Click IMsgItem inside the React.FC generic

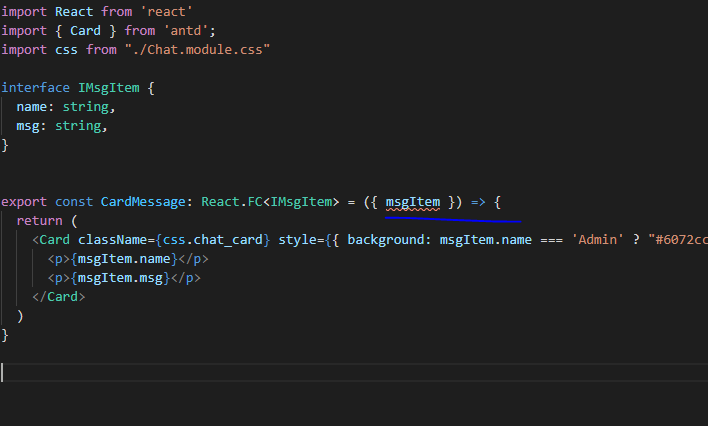[x=301, y=202]
